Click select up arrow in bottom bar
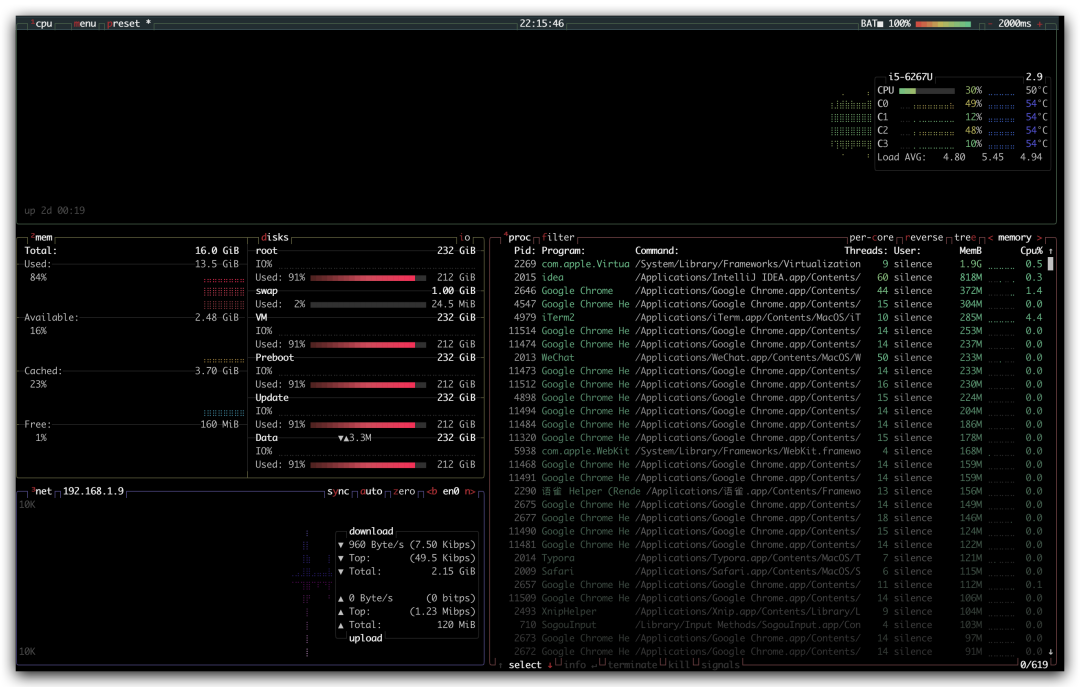Screen dimensions: 1080x687 [x=501, y=665]
